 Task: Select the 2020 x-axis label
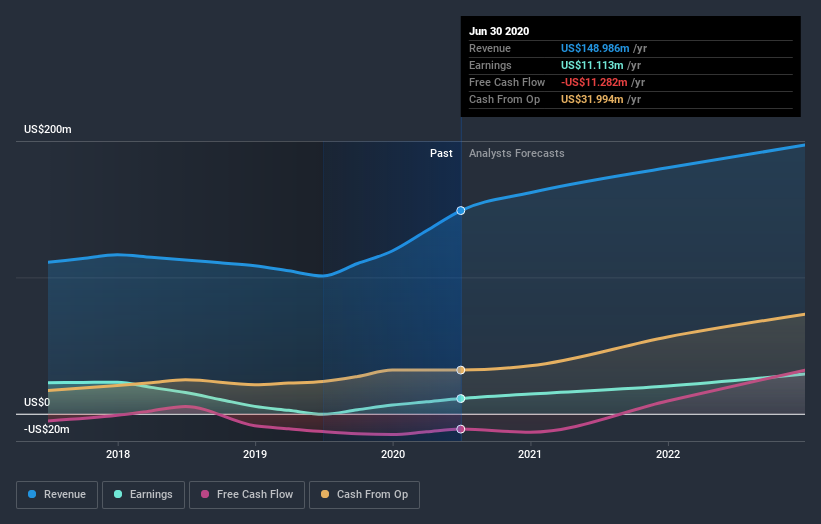coord(393,454)
